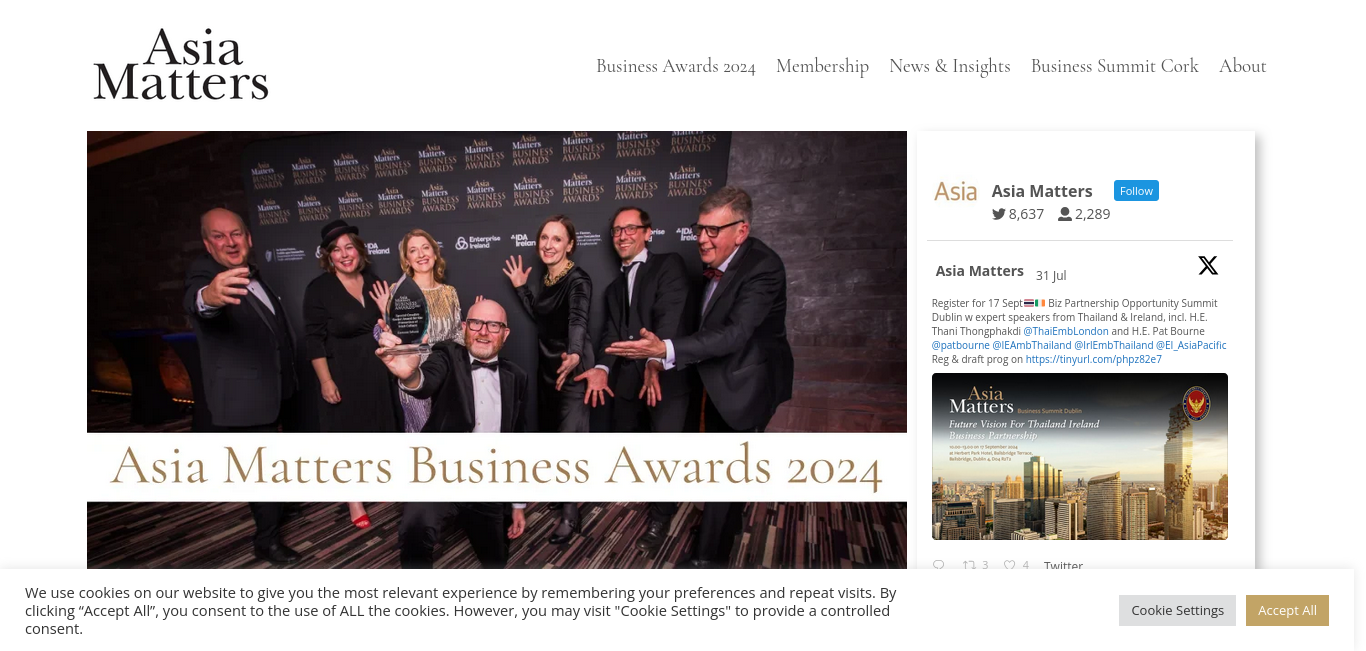Click the tweet reply bubble icon
The width and height of the screenshot is (1366, 651).
point(938,565)
